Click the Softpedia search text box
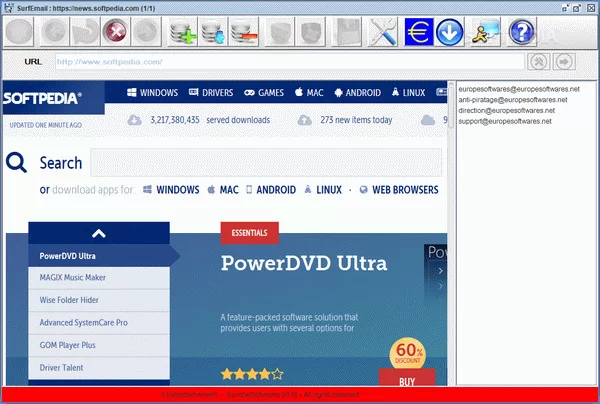This screenshot has width=600, height=404. (266, 163)
